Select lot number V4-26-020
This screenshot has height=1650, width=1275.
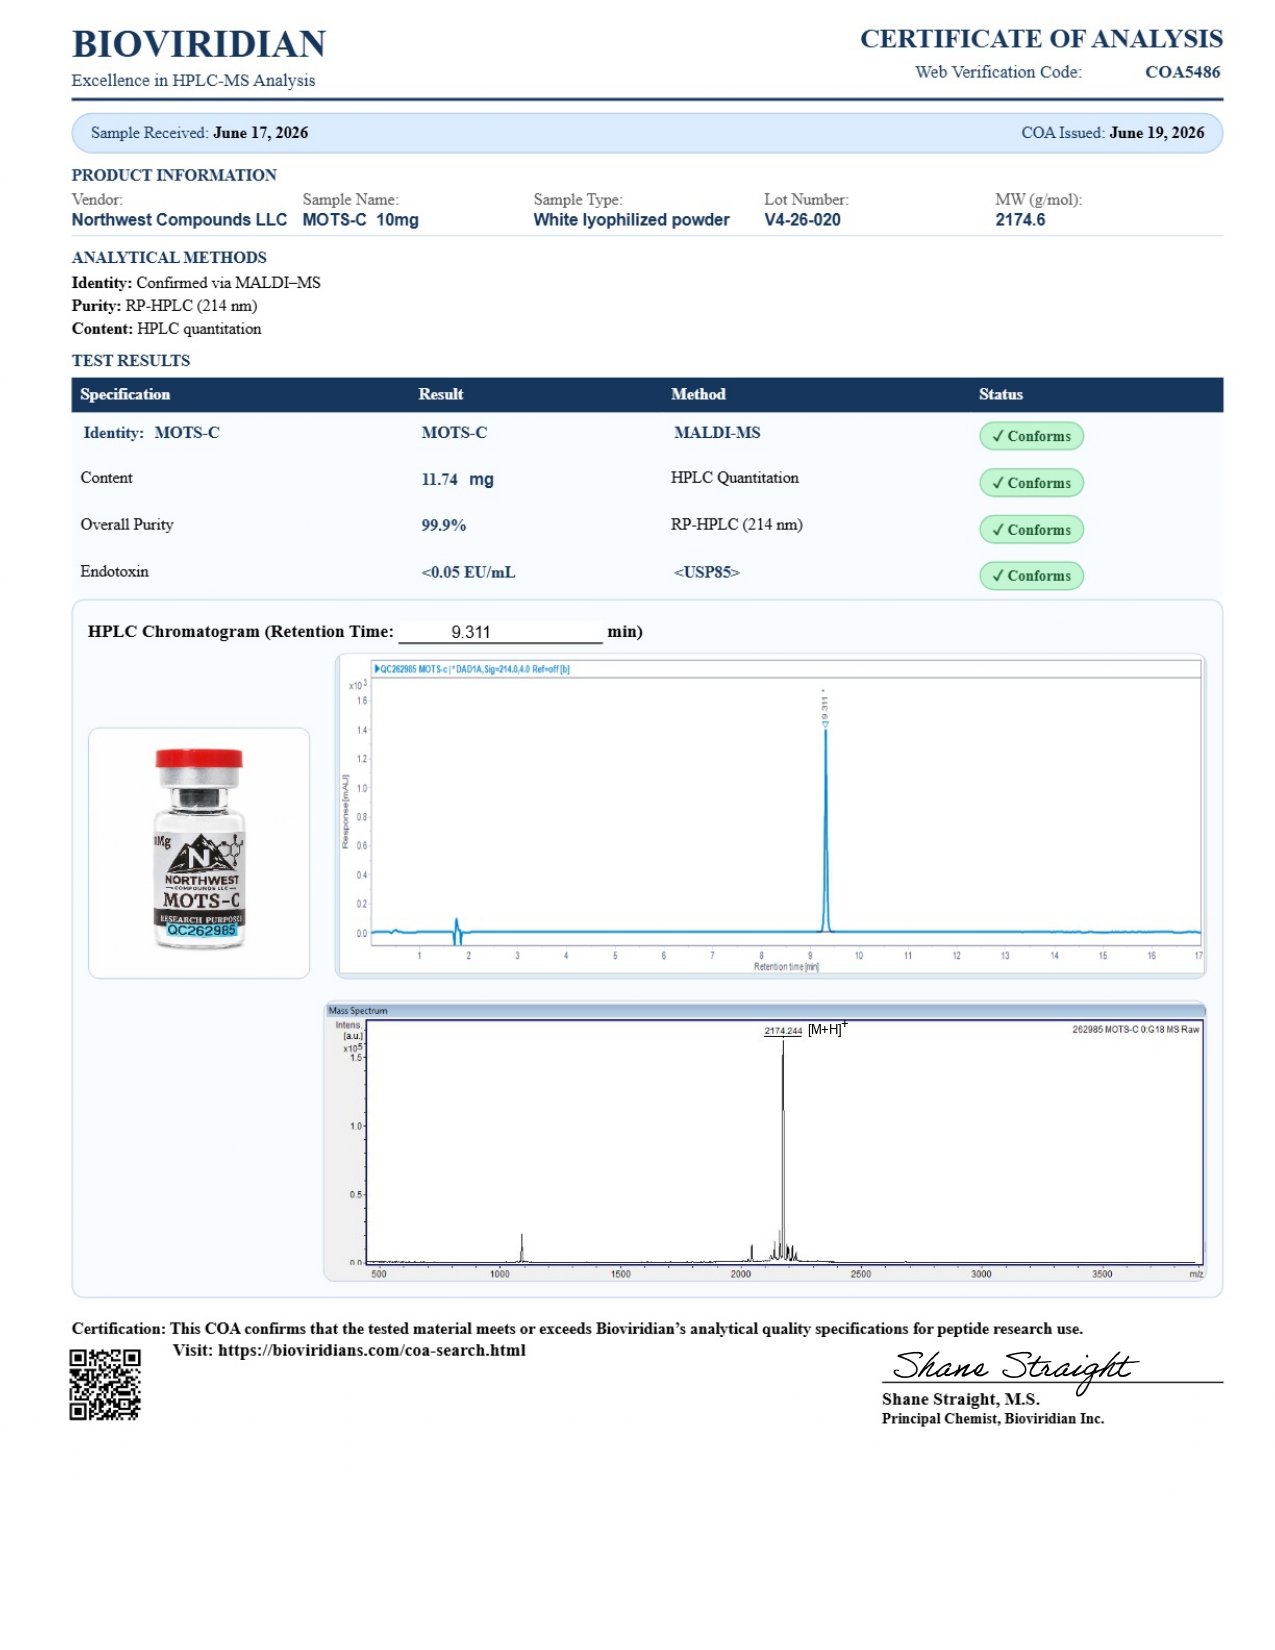click(802, 220)
